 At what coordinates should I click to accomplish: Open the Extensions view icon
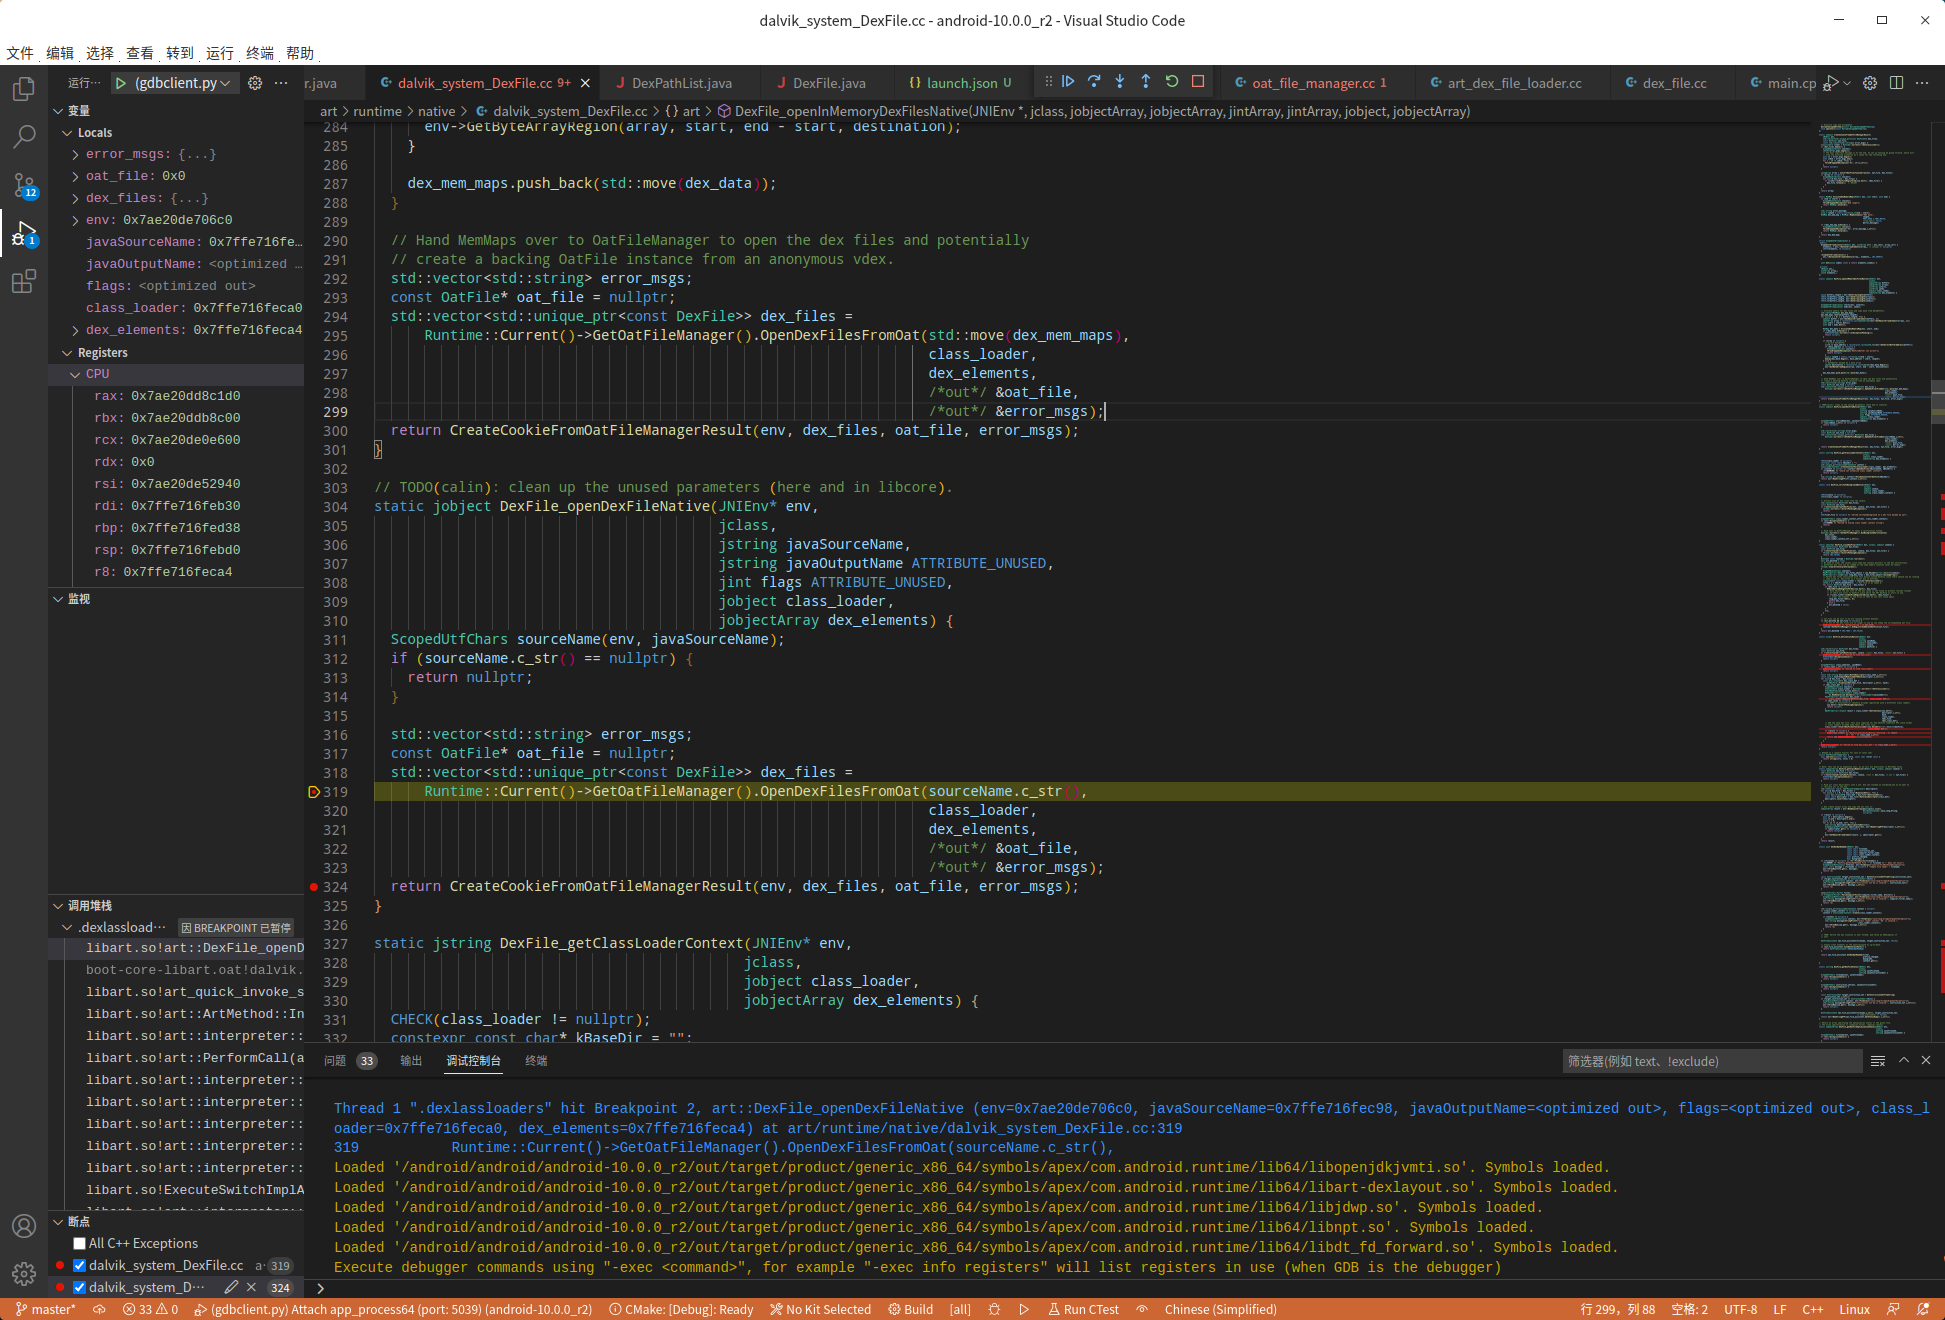(x=24, y=282)
